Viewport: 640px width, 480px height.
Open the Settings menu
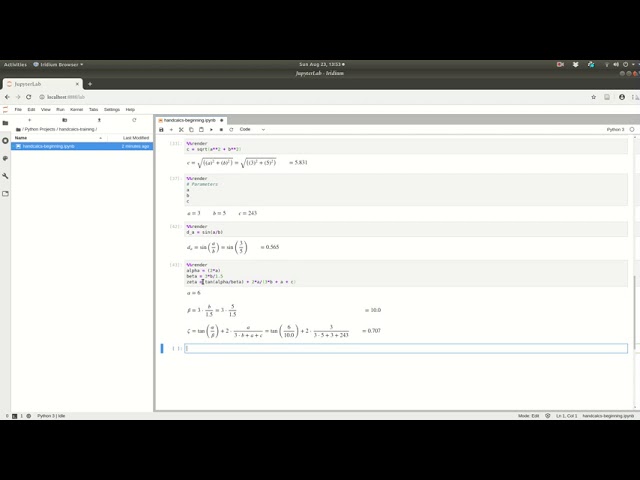pos(112,110)
